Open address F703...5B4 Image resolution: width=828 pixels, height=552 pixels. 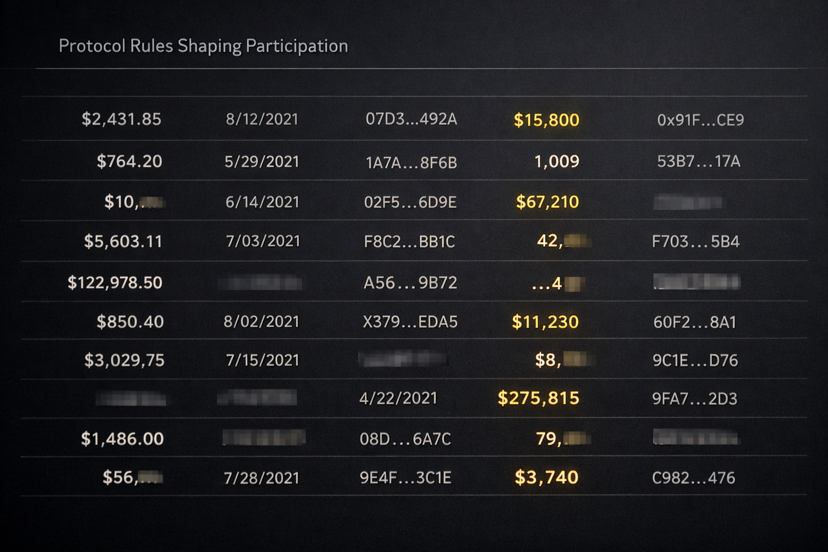(696, 242)
